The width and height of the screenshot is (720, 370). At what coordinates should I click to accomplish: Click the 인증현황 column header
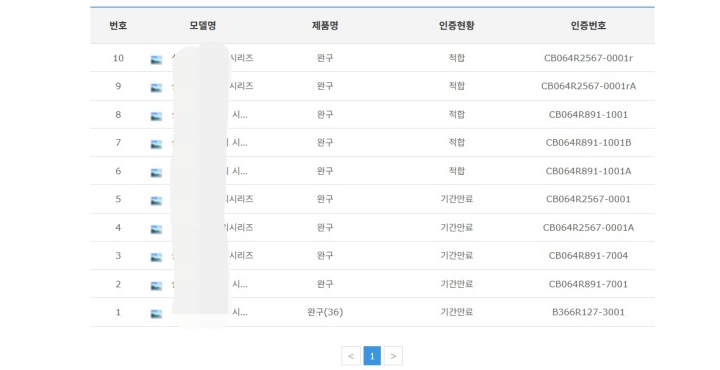pos(456,26)
